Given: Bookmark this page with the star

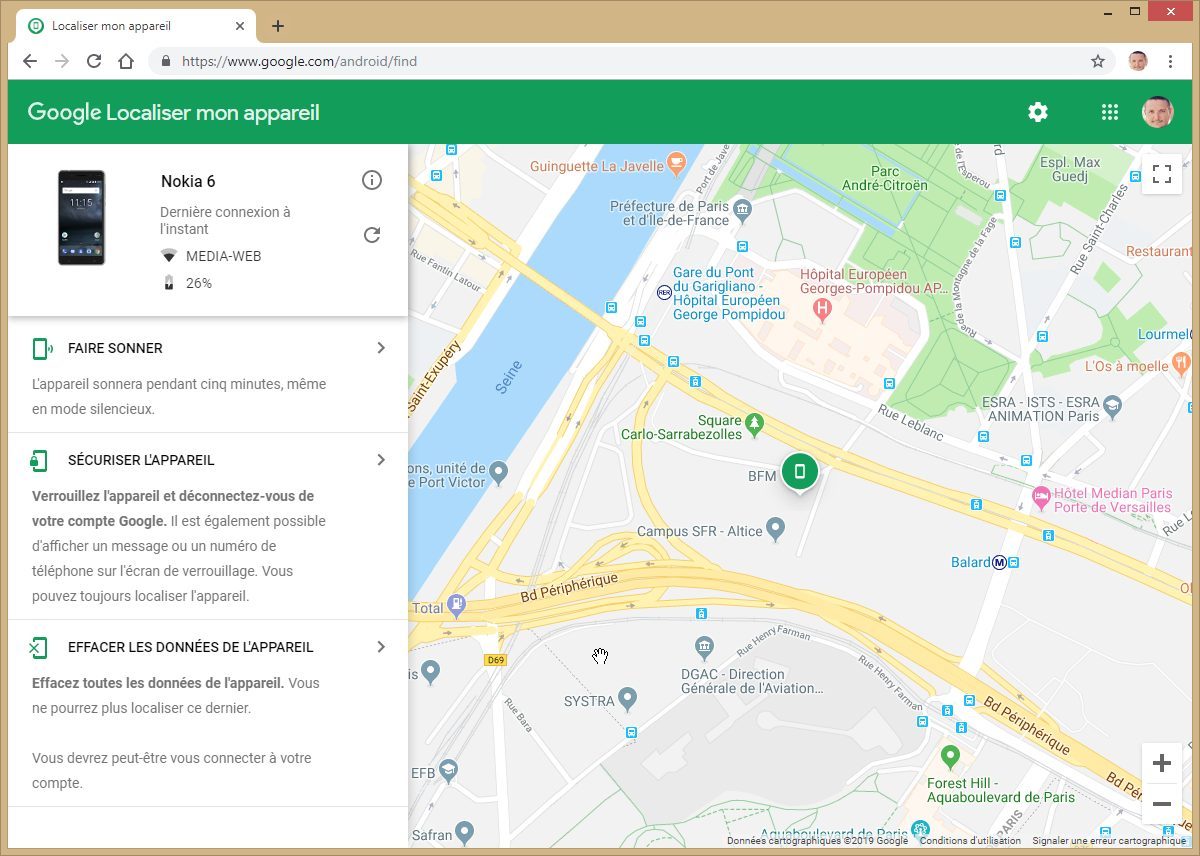Looking at the screenshot, I should (1098, 61).
